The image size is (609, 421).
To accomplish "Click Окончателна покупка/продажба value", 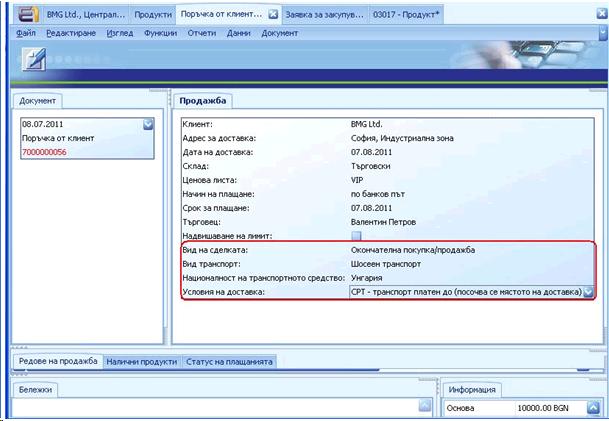I will pyautogui.click(x=413, y=250).
